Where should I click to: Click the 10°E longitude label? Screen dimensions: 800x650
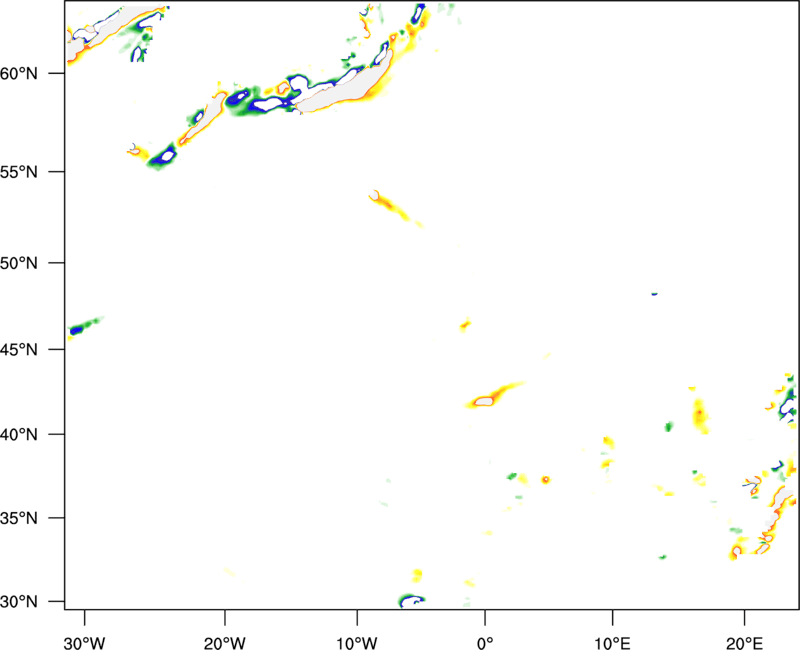[612, 643]
